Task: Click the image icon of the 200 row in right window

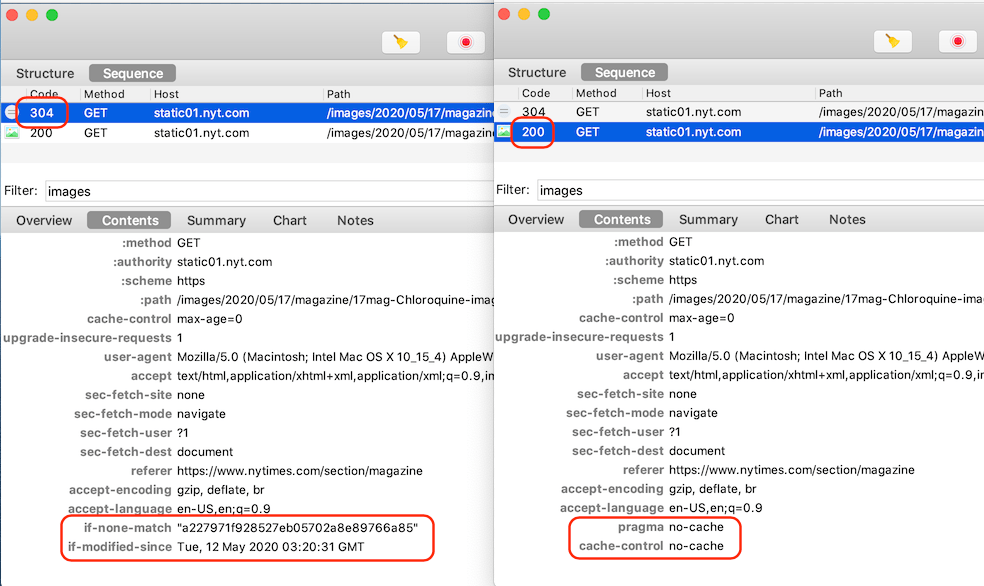Action: 504,131
